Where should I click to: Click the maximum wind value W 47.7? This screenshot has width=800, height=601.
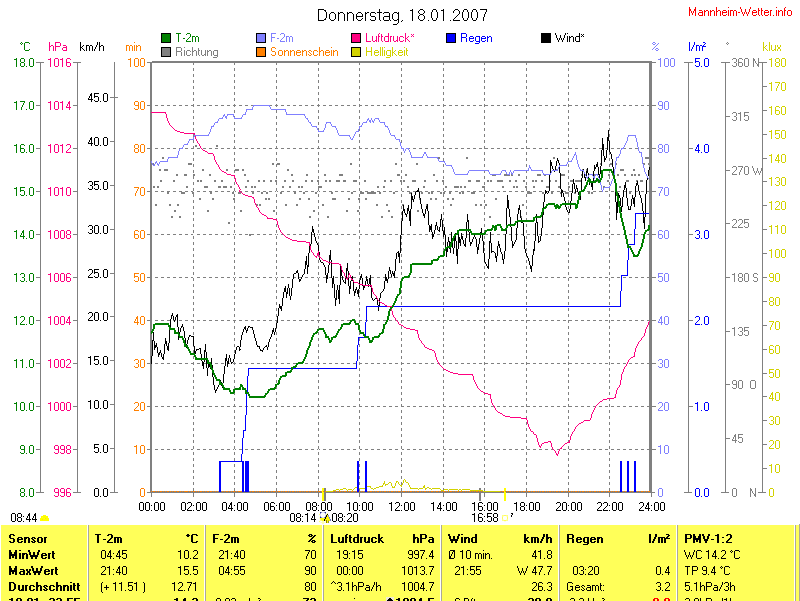pos(535,570)
